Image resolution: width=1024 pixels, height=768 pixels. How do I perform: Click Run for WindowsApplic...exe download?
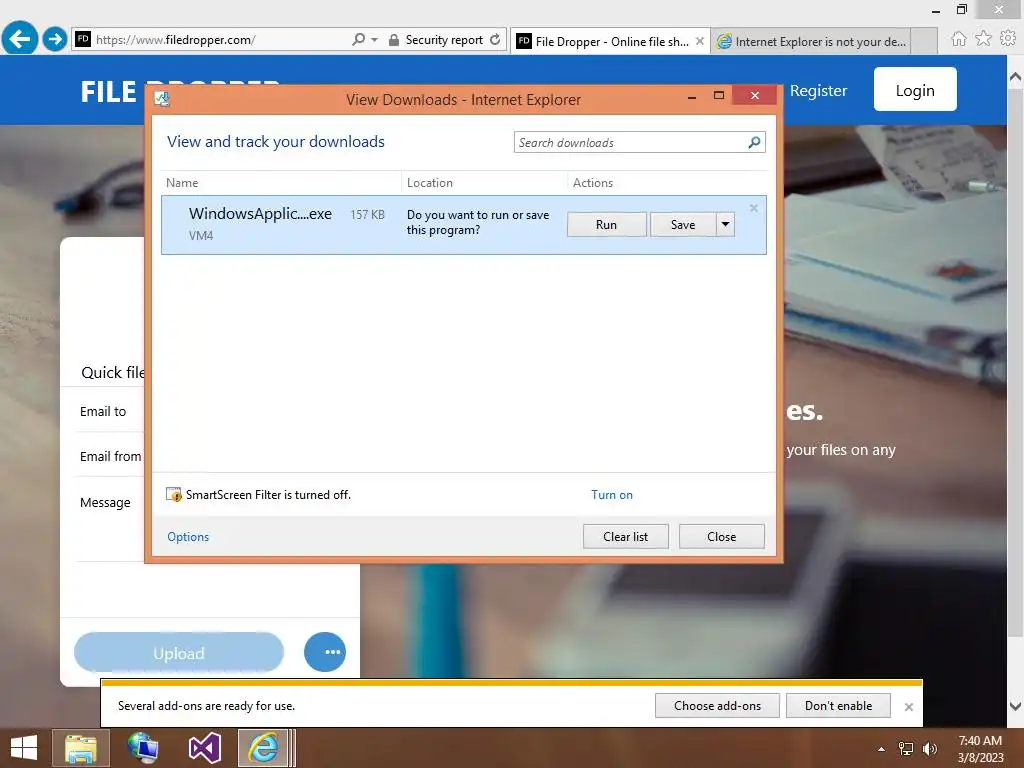(x=607, y=225)
